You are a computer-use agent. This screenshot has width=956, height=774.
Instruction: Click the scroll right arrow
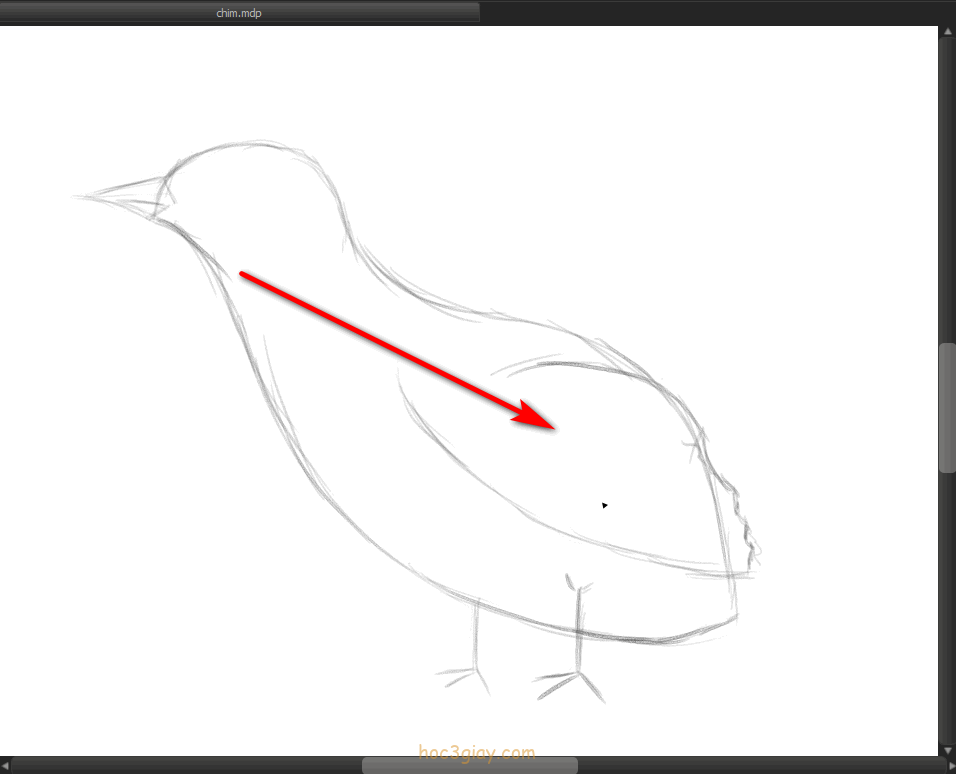(x=952, y=766)
